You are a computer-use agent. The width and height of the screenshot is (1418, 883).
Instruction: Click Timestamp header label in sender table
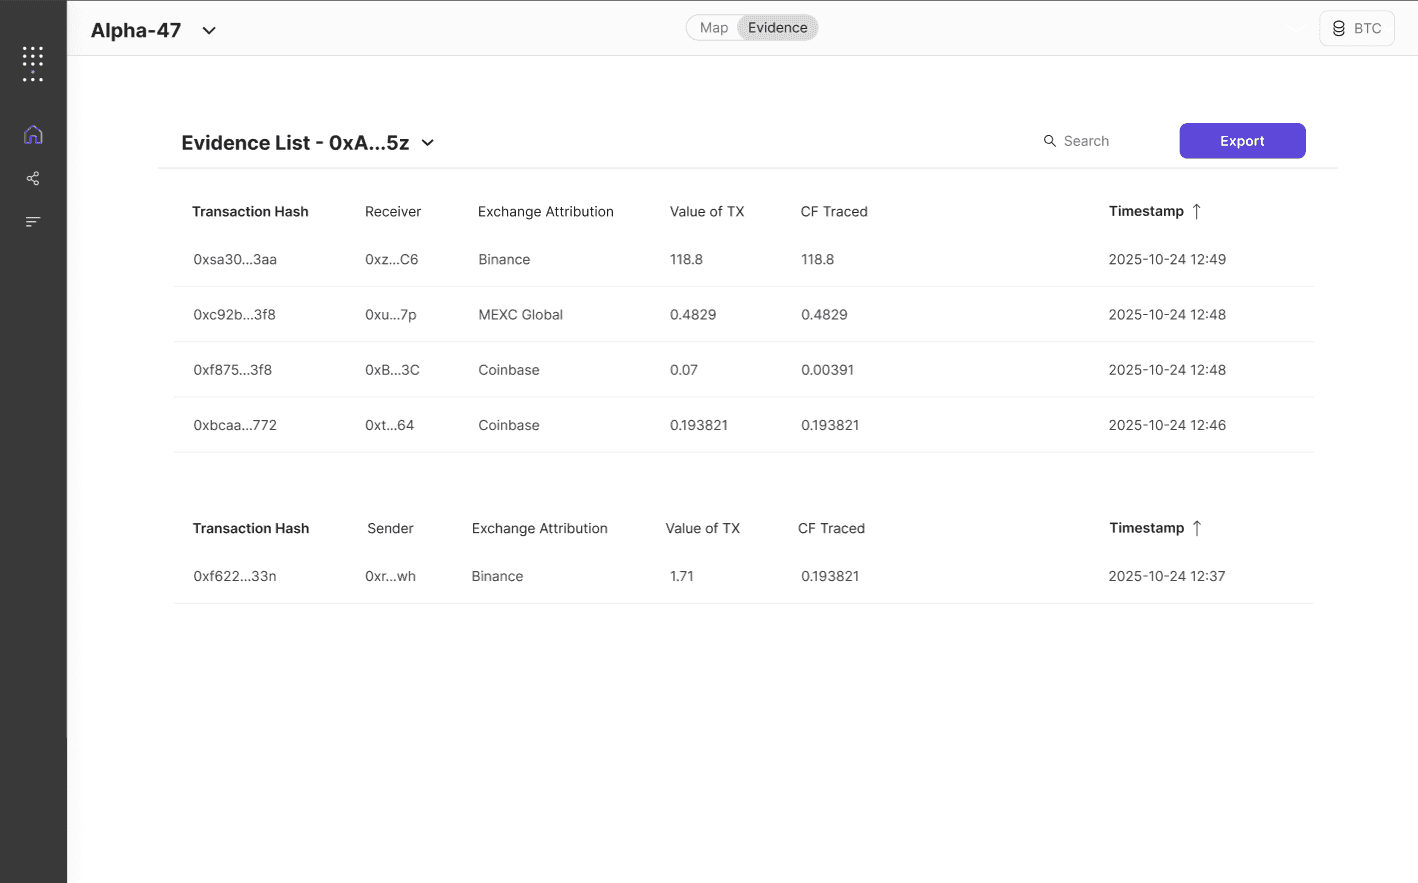point(1146,528)
